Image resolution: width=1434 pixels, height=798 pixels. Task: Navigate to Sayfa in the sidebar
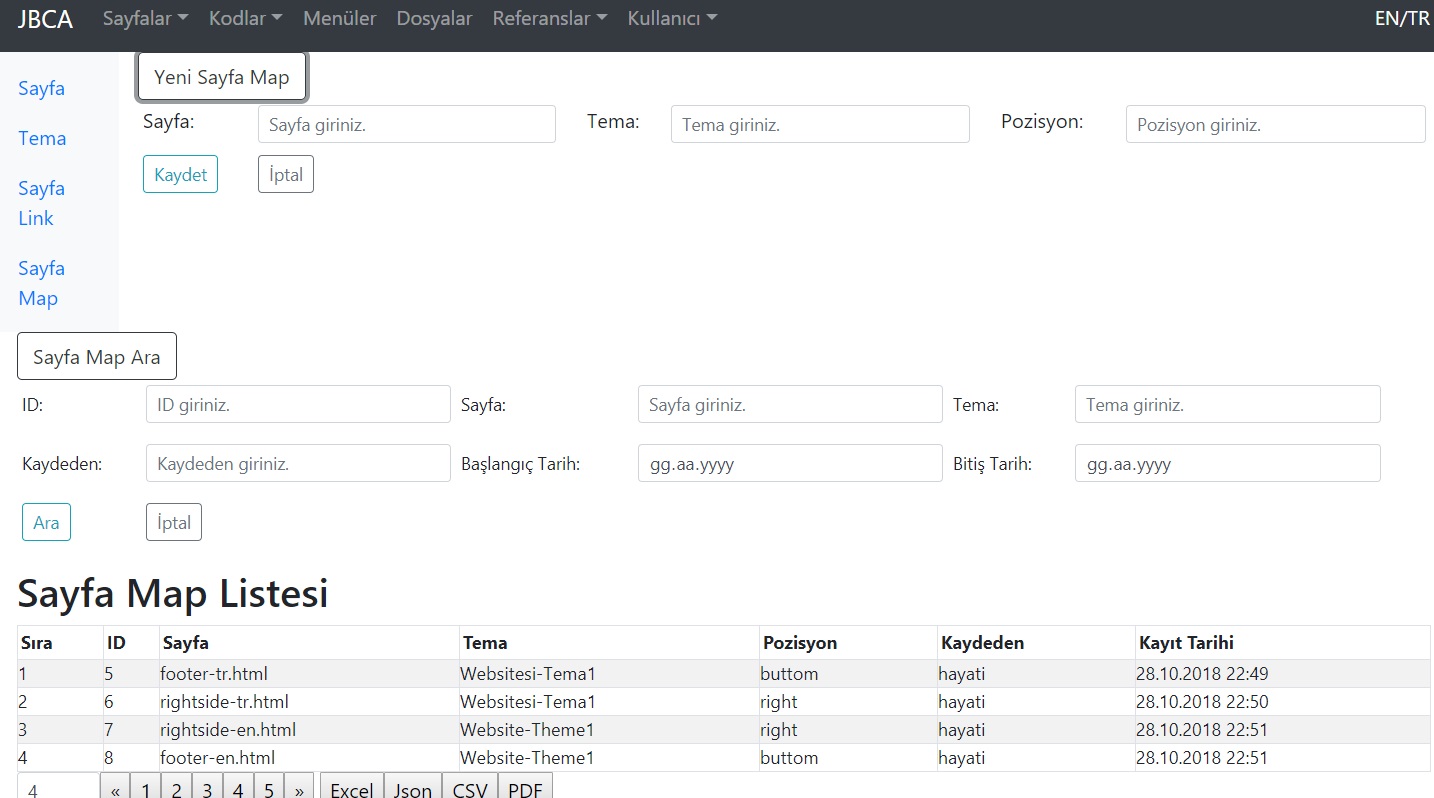pyautogui.click(x=41, y=88)
